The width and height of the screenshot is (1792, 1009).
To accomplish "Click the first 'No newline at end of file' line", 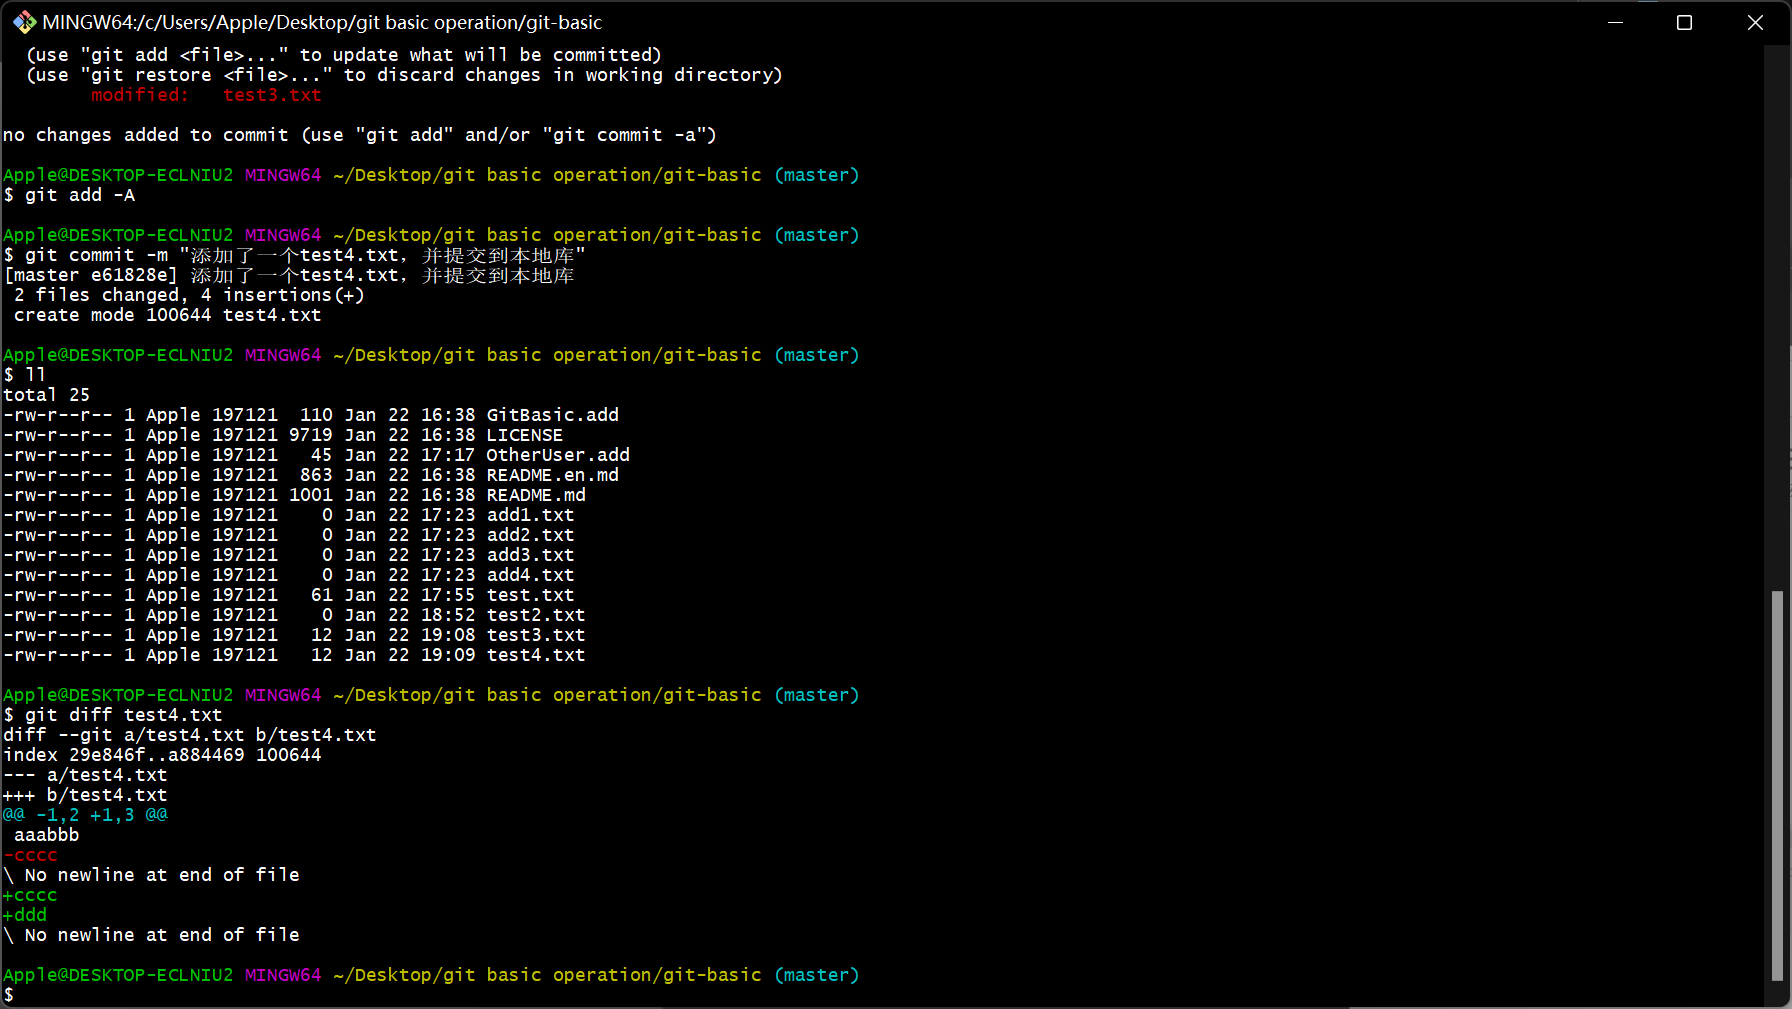I will click(x=151, y=875).
